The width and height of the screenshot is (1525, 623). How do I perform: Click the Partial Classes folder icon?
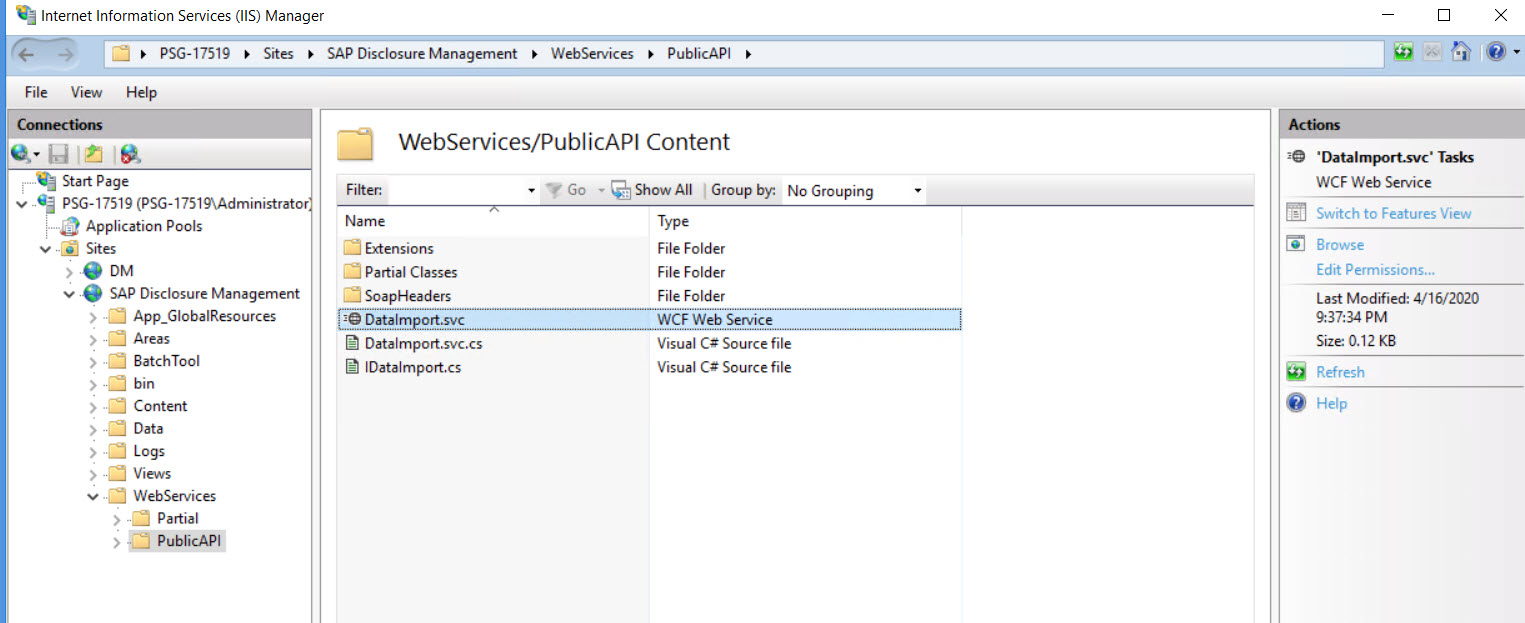tap(351, 272)
